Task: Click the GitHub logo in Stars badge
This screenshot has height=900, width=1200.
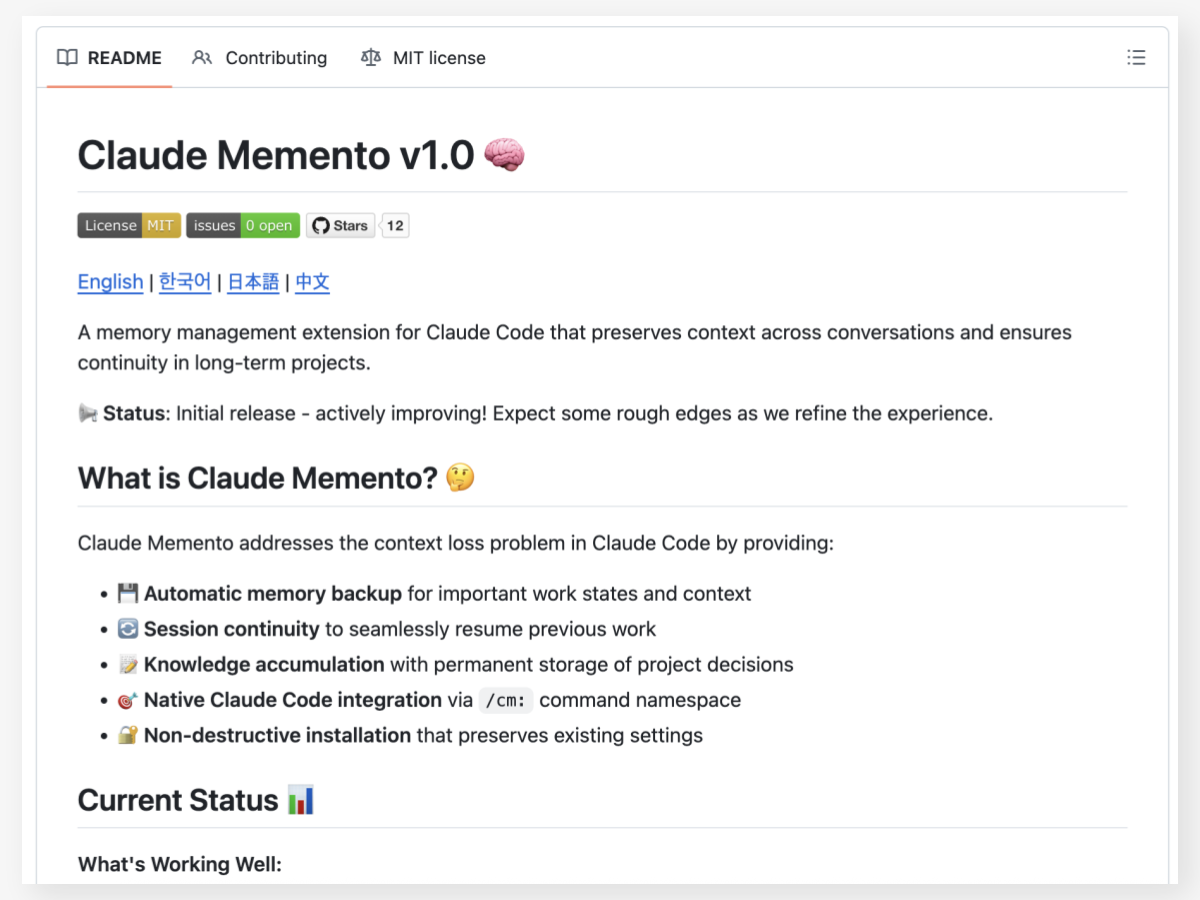Action: (x=320, y=226)
